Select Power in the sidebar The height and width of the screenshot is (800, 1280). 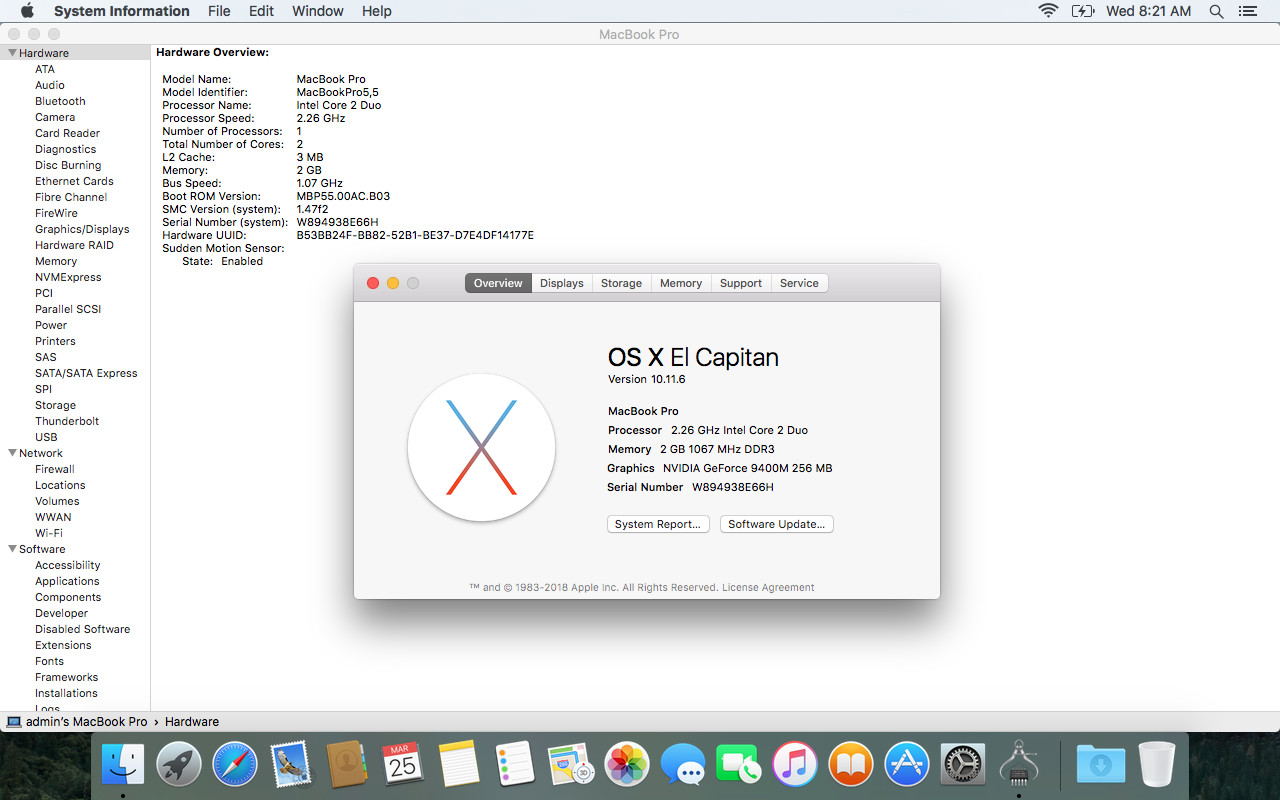coord(51,325)
